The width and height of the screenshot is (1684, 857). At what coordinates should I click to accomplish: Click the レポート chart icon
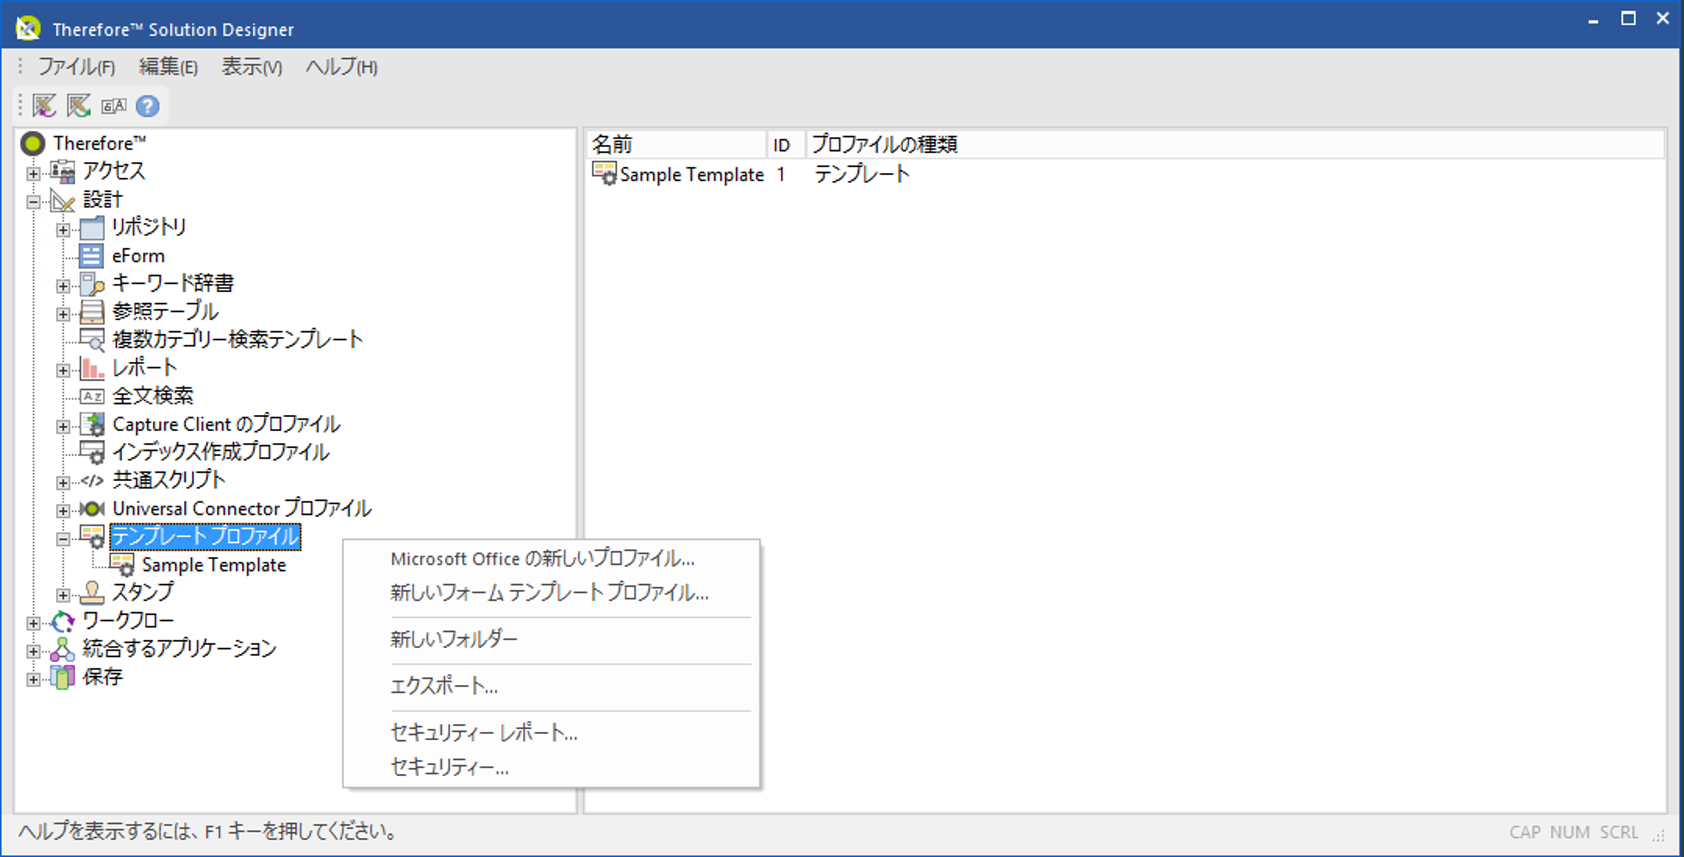point(92,368)
